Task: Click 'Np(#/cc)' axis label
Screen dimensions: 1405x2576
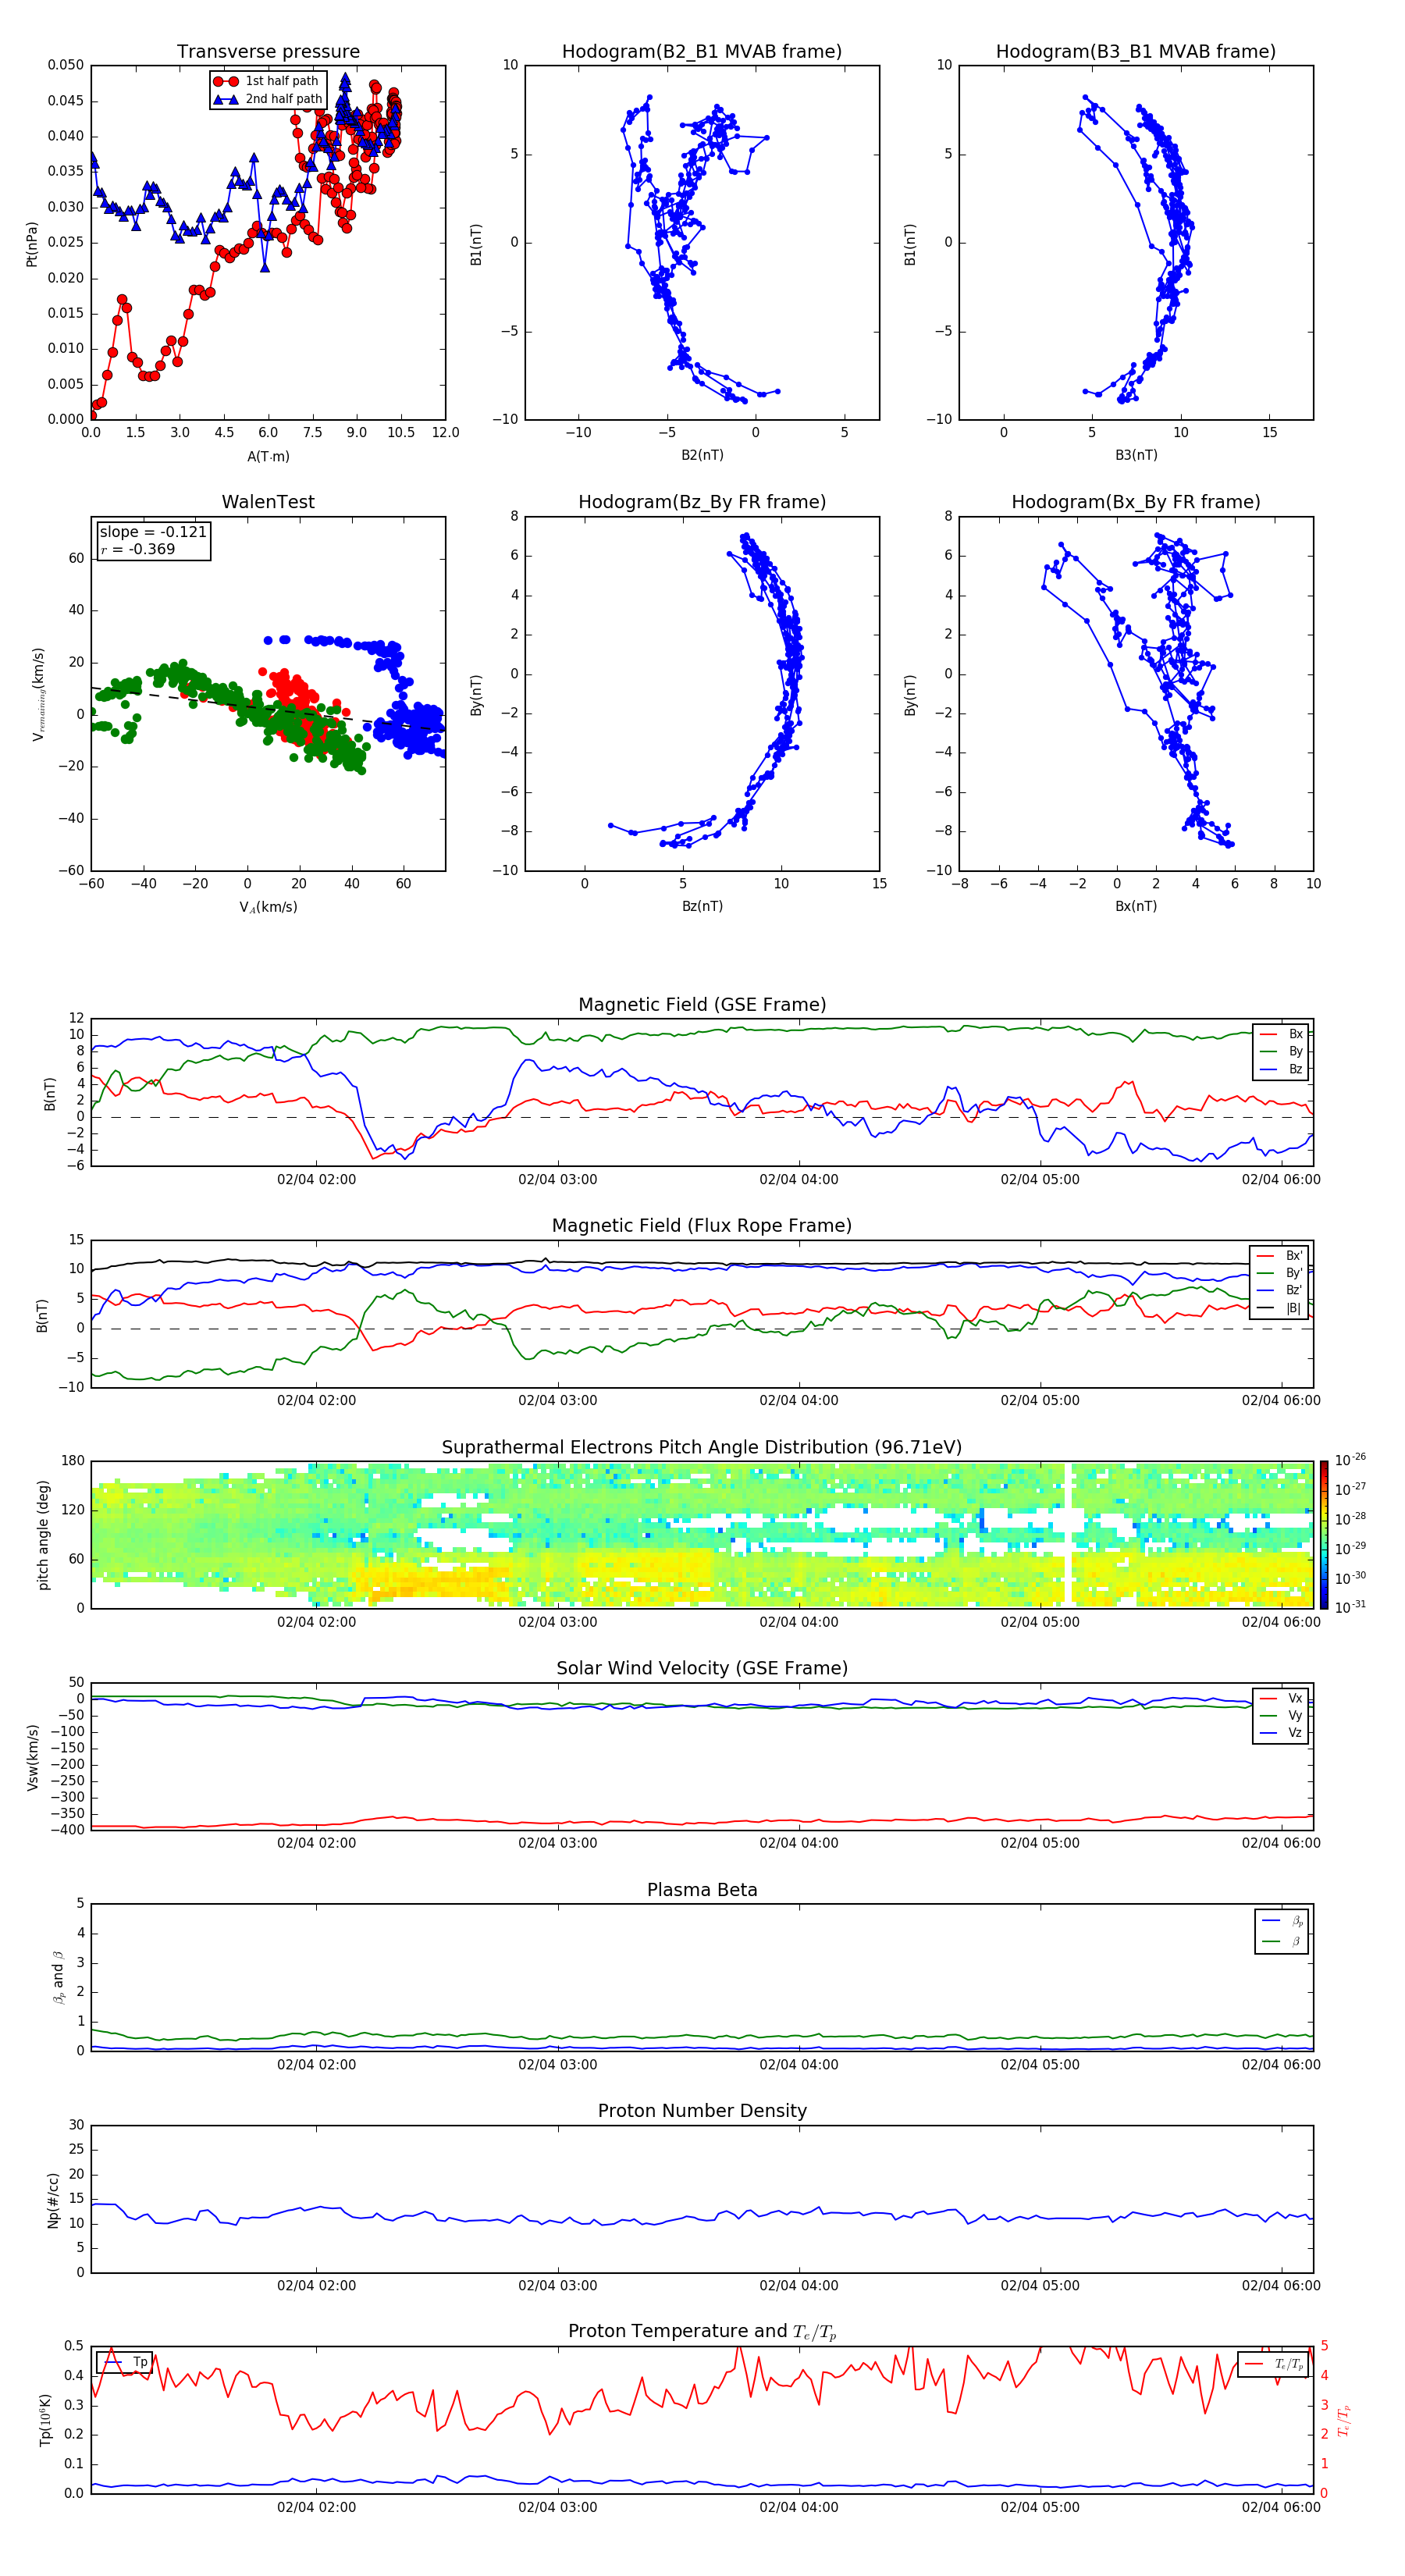Action: point(53,2200)
